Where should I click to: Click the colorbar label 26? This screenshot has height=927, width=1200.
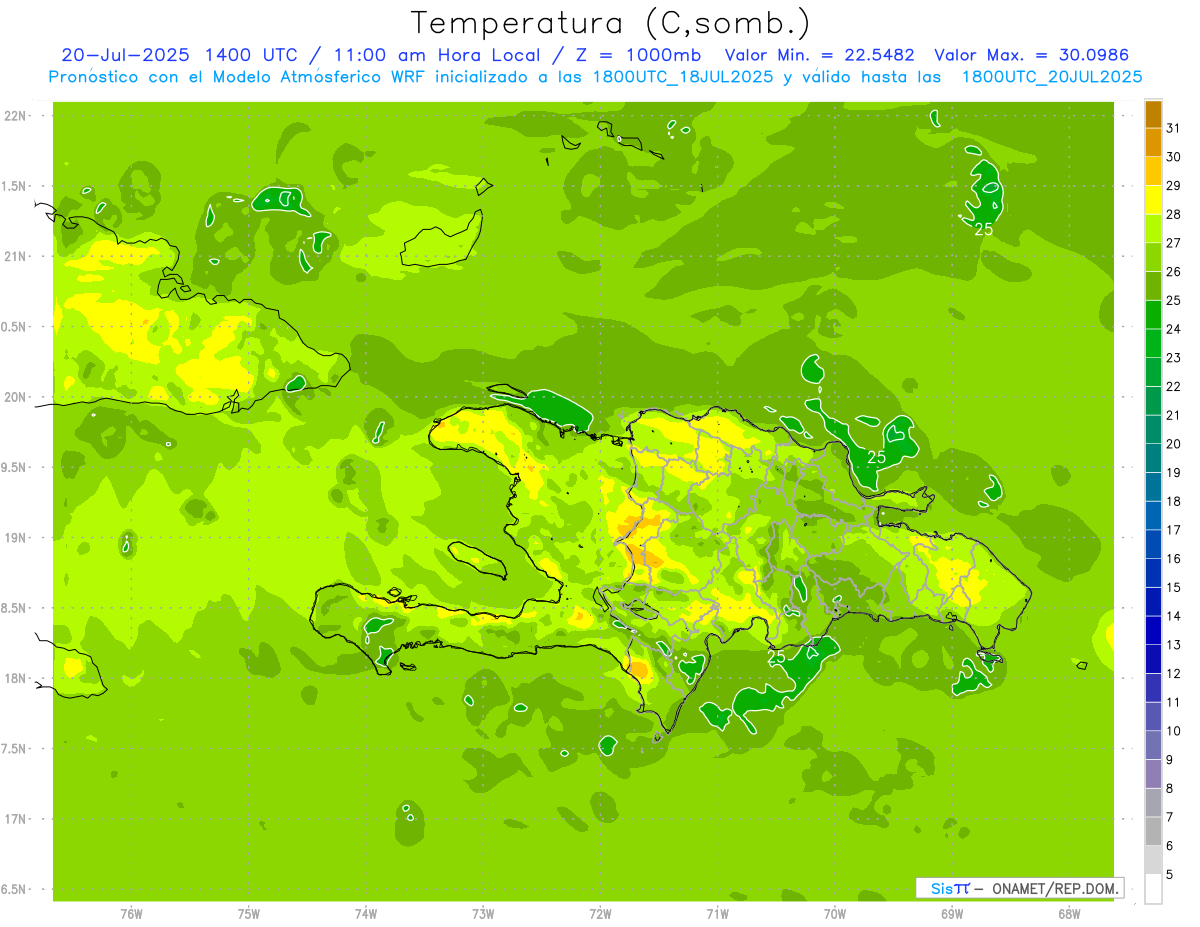[1174, 271]
